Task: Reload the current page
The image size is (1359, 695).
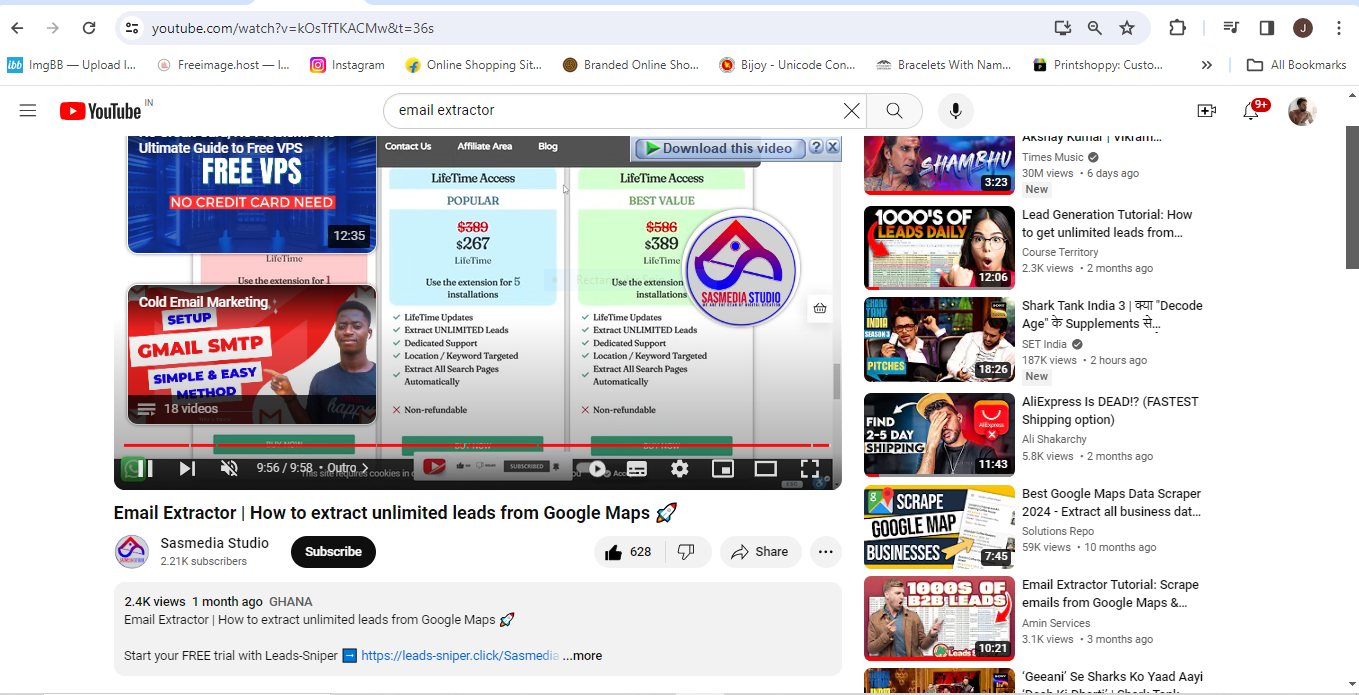Action: point(89,28)
